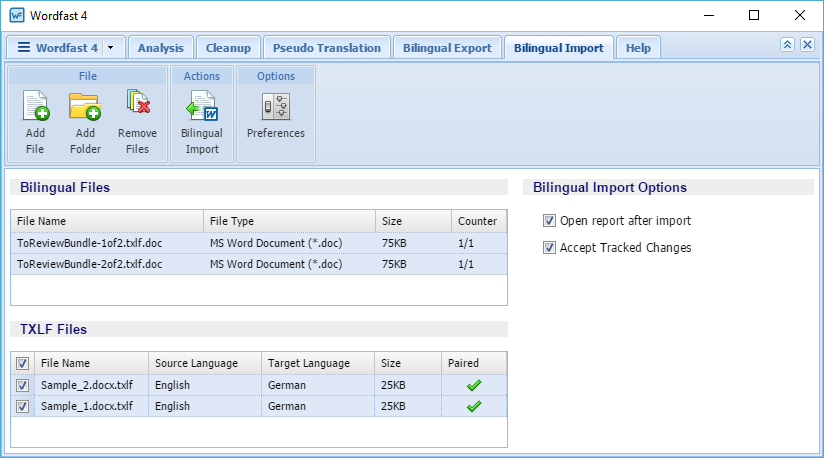
Task: Sort Bilingual Files by Counter column
Action: pyautogui.click(x=479, y=221)
